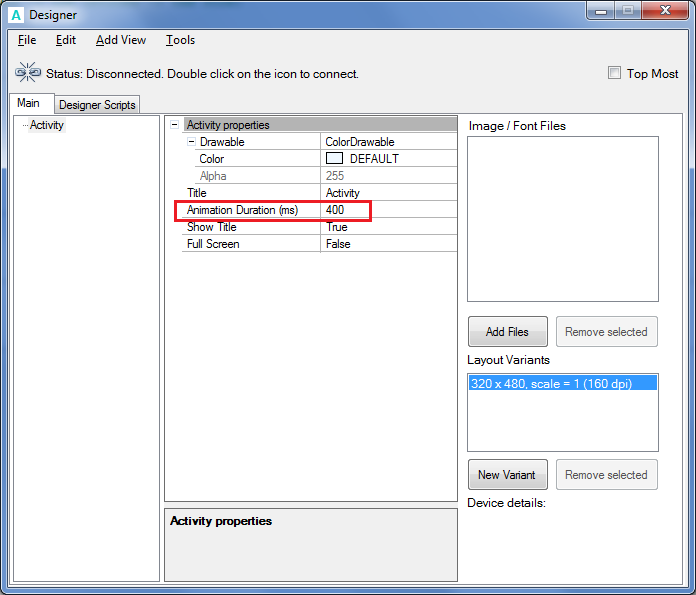
Task: Click Remove selected under Image / Font Files
Action: point(606,332)
